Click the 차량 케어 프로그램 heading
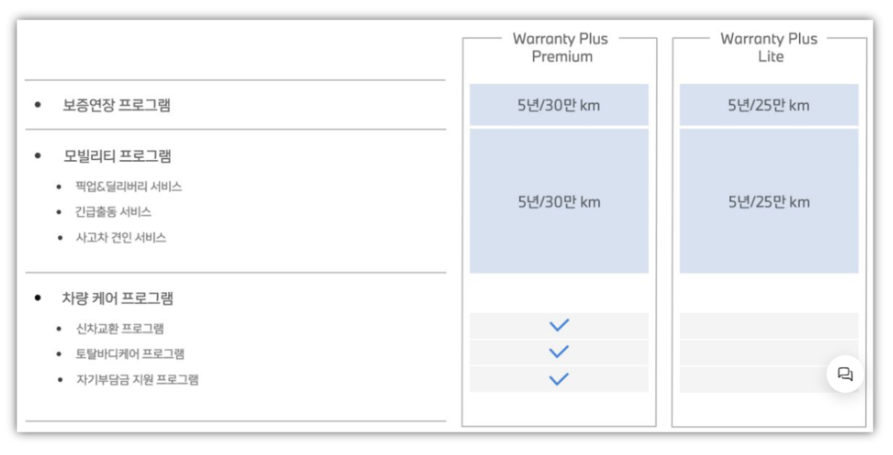Viewport: 893px width, 455px height. [x=118, y=298]
